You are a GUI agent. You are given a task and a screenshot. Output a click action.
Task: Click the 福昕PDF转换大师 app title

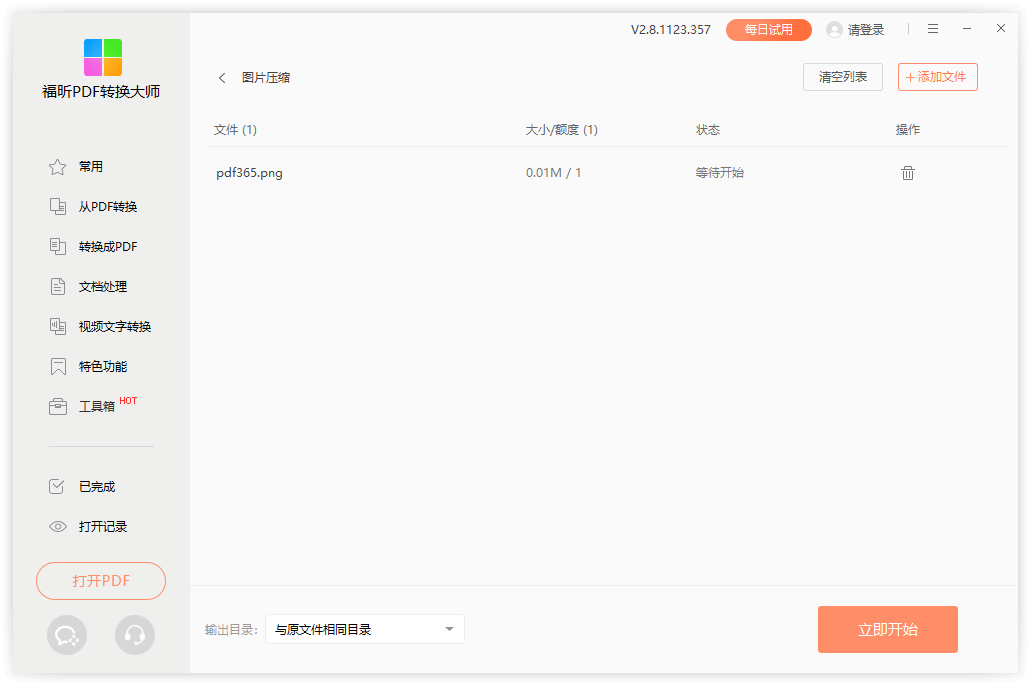pyautogui.click(x=101, y=91)
